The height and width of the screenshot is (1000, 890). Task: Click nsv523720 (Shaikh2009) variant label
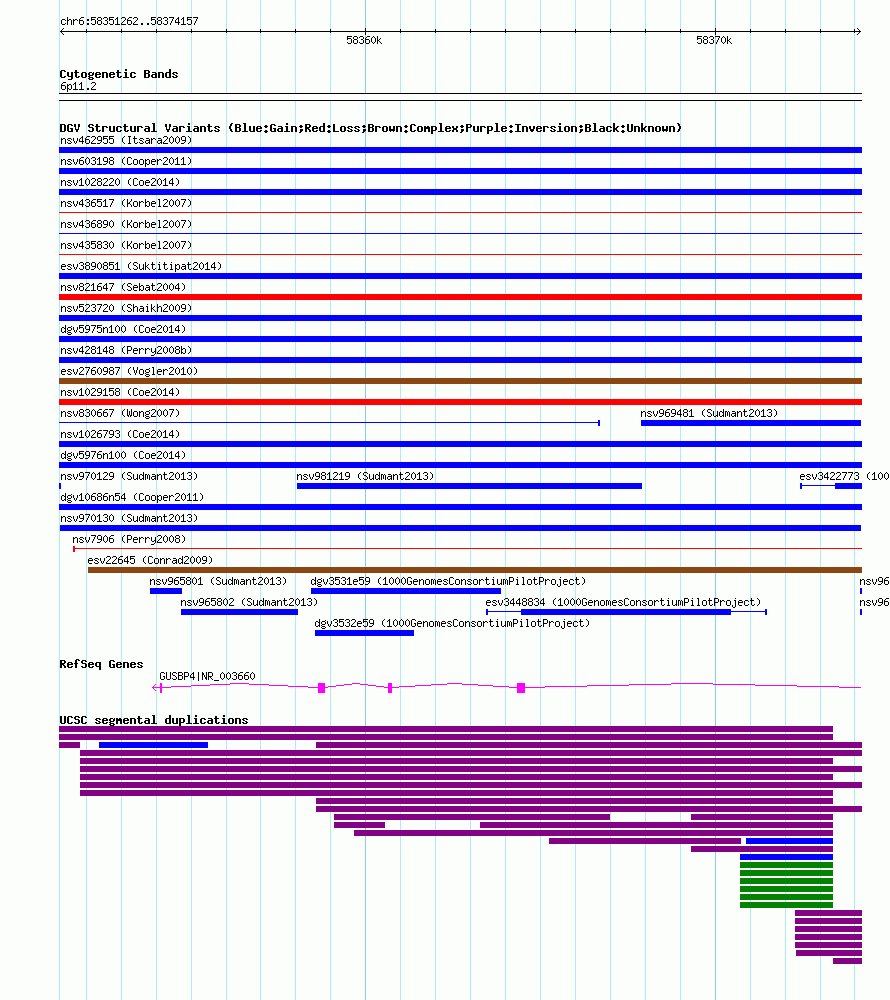[126, 309]
